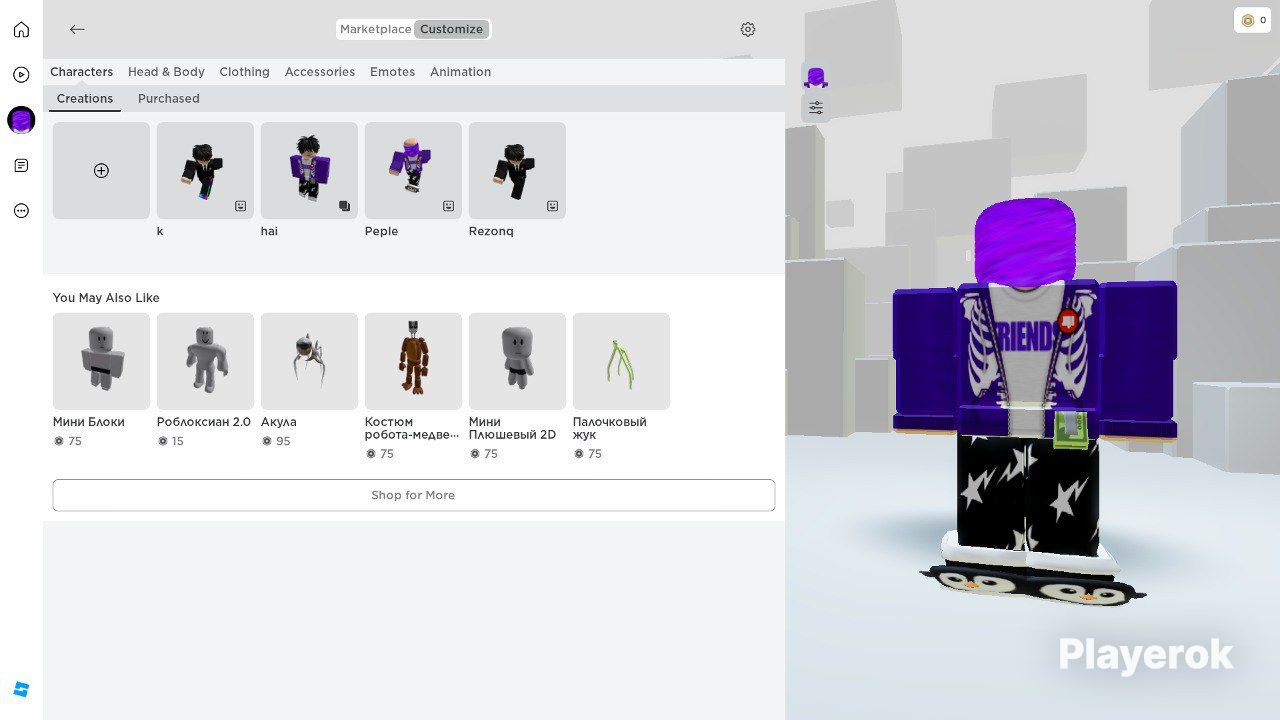Open the Clothing tab
The width and height of the screenshot is (1280, 720).
click(245, 72)
